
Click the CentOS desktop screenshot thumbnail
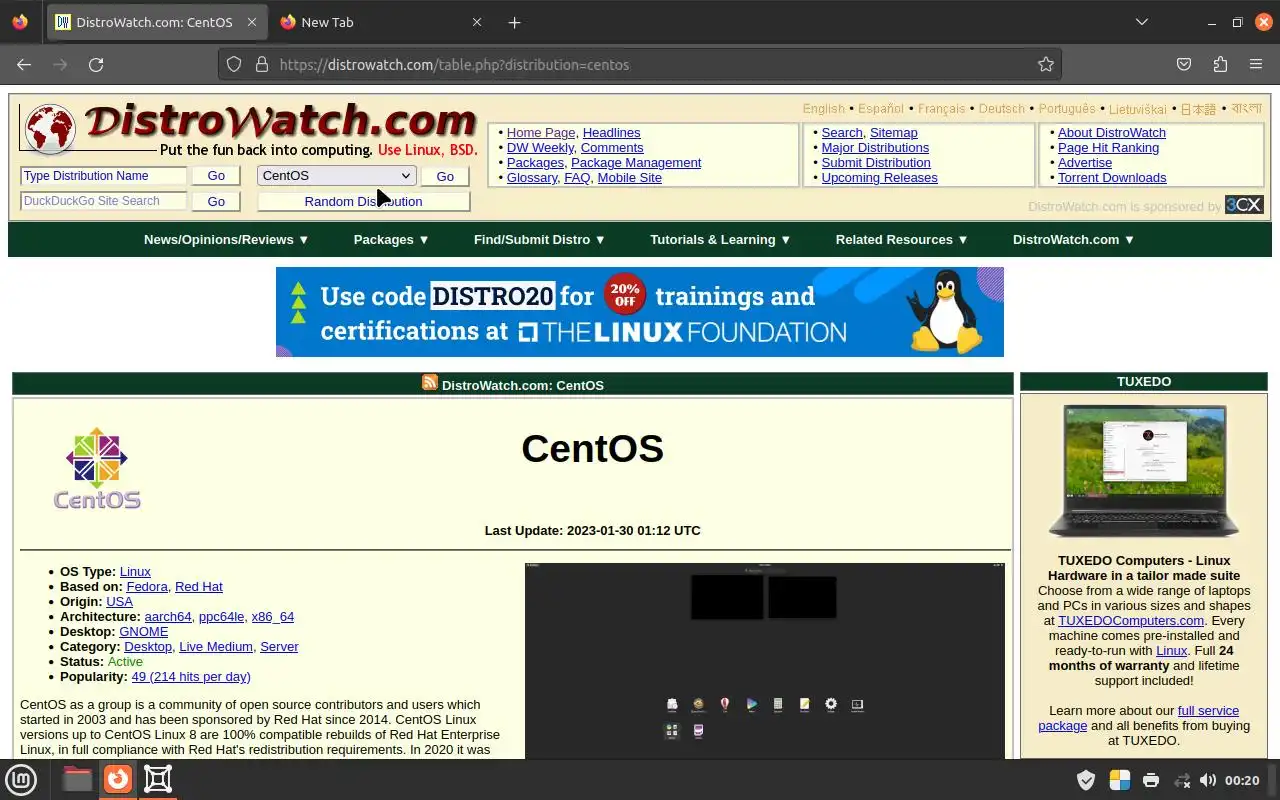765,660
